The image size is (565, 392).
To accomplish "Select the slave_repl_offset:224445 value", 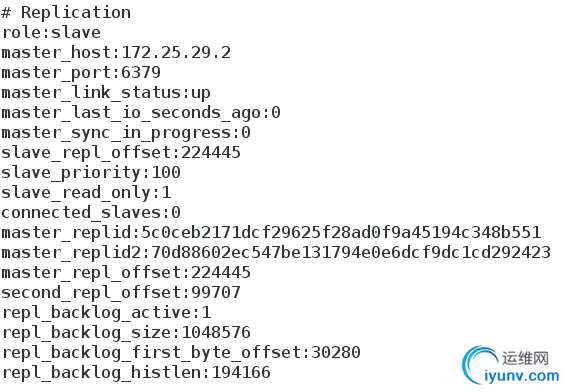I will pos(210,152).
